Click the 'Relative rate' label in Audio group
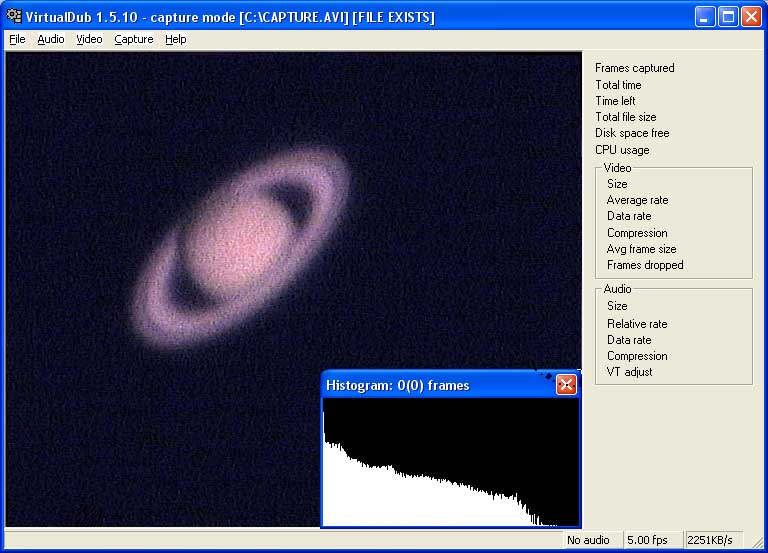This screenshot has height=553, width=768. (x=637, y=324)
